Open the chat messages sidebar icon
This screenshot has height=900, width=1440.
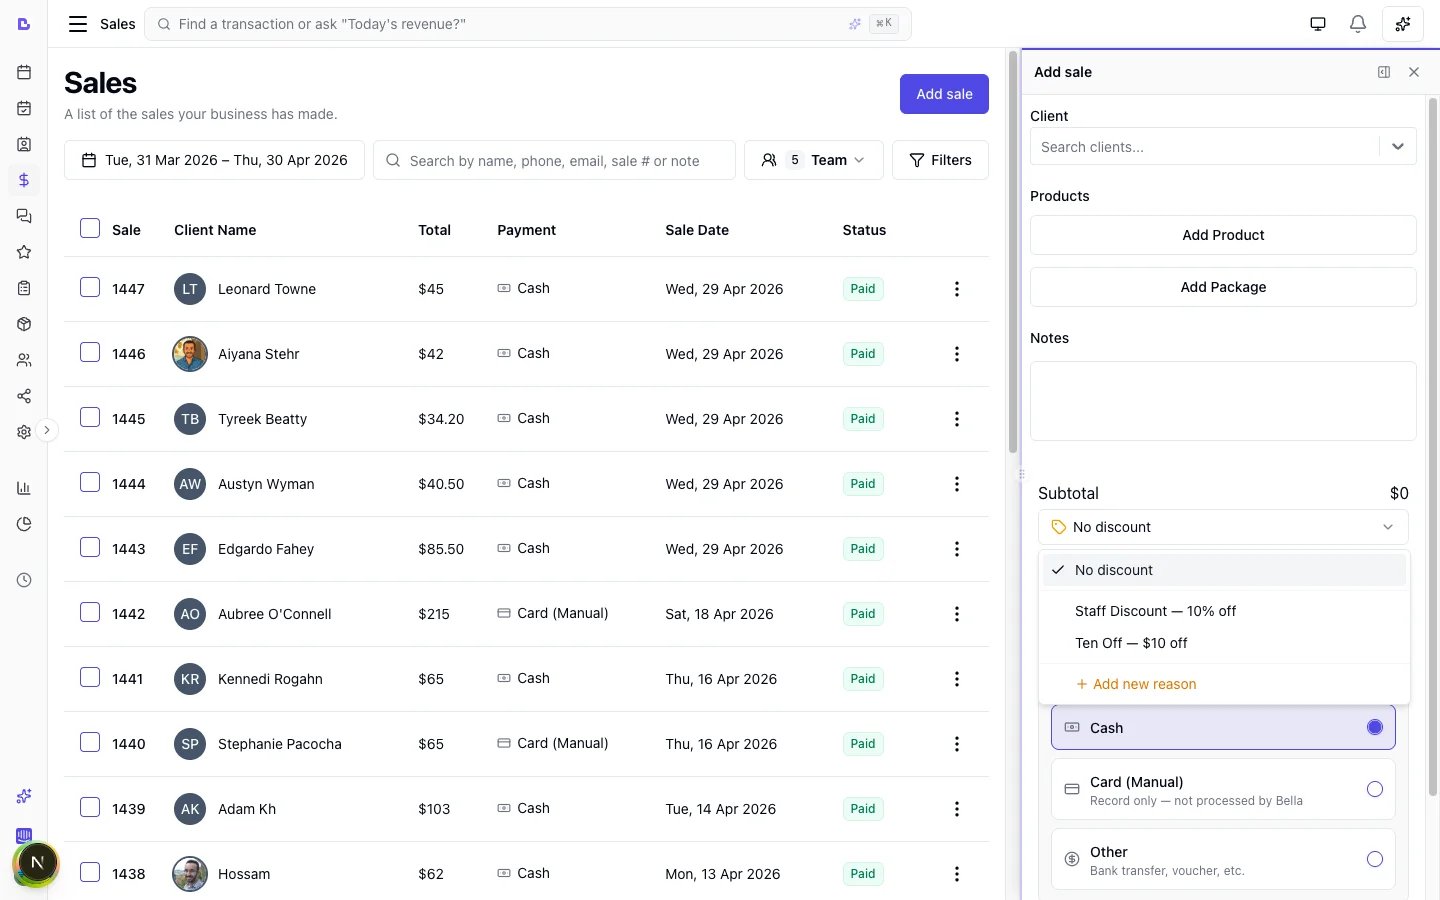24,216
